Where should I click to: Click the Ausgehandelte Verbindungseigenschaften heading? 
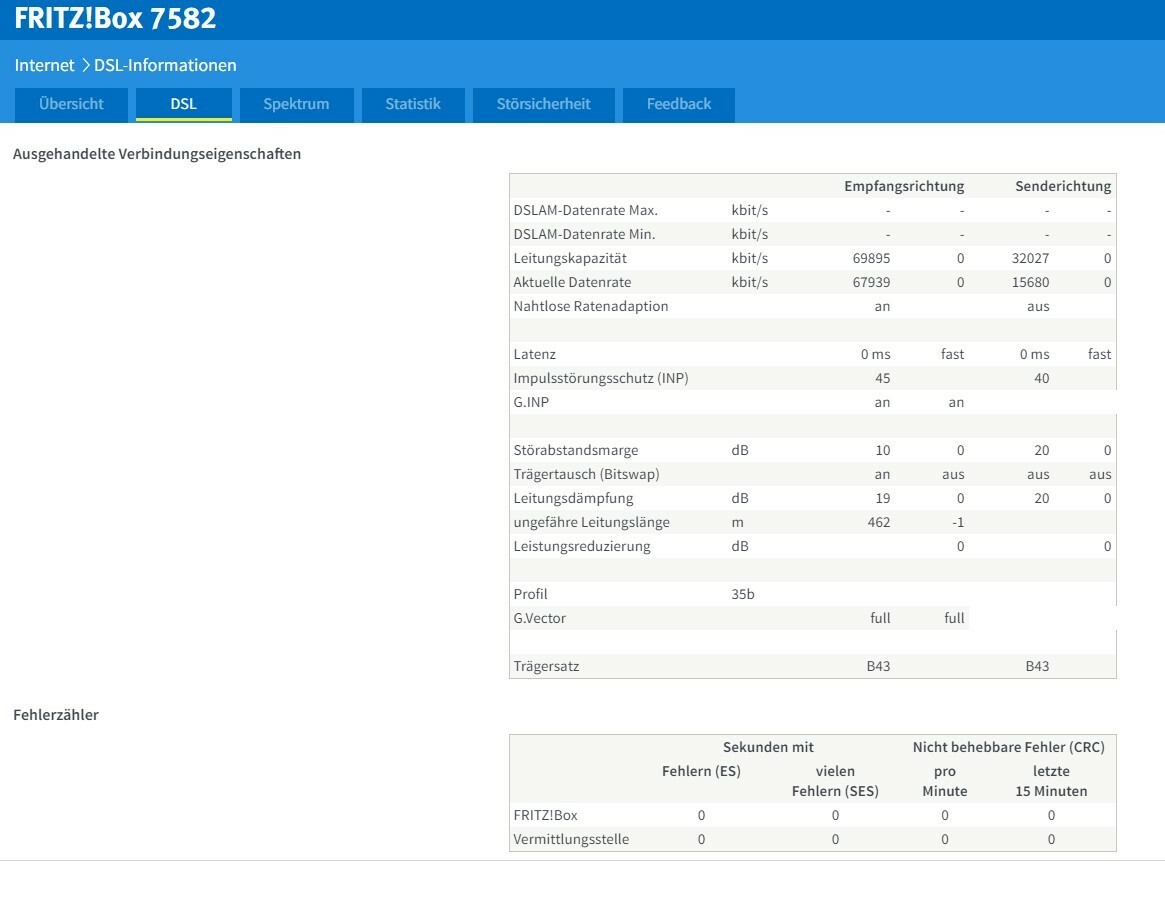tap(157, 154)
